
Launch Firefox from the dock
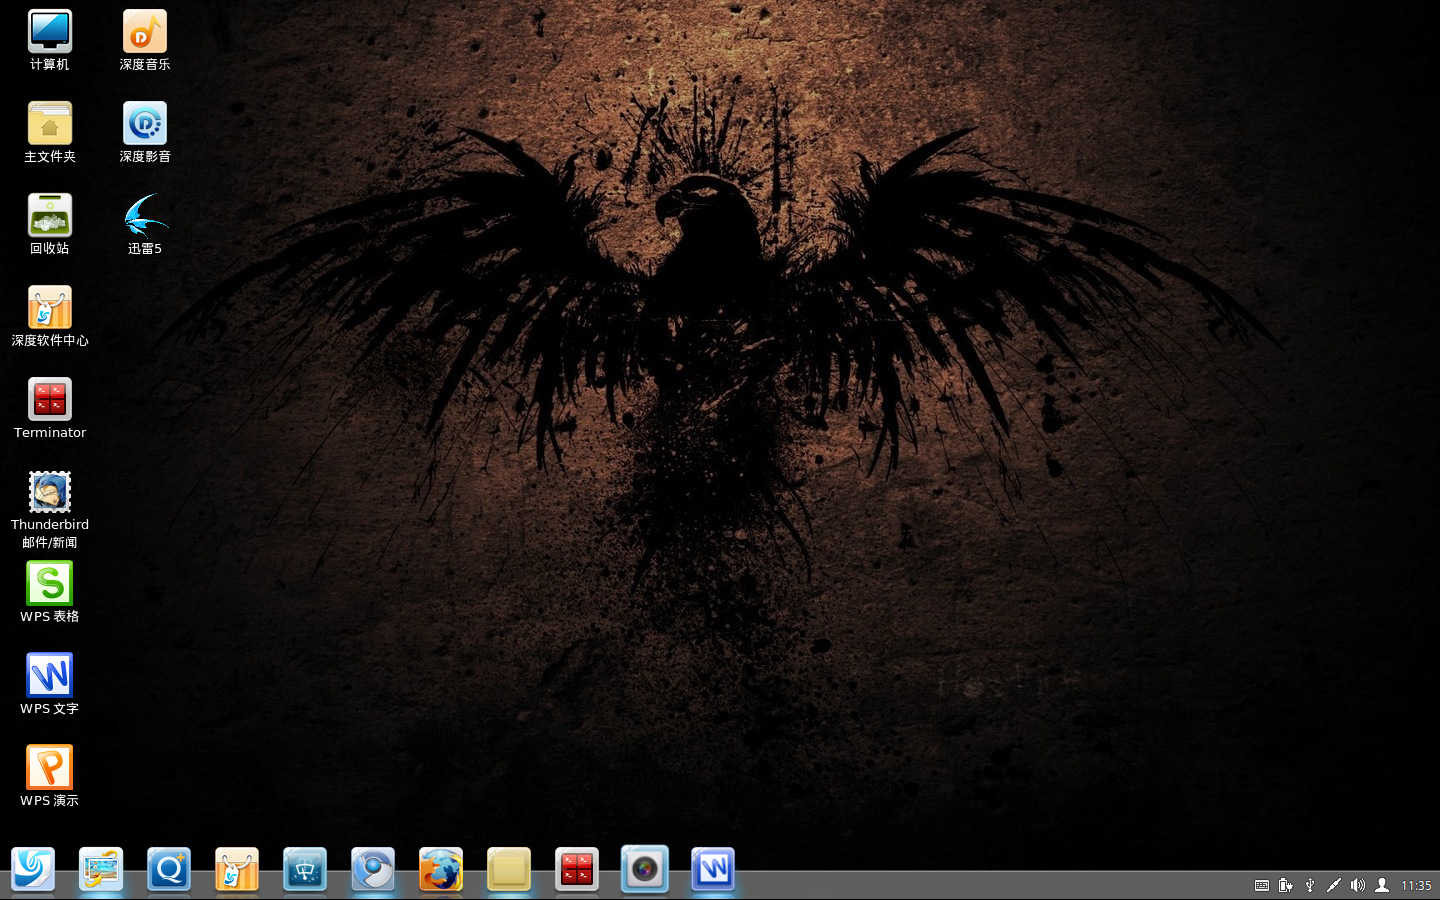(441, 870)
